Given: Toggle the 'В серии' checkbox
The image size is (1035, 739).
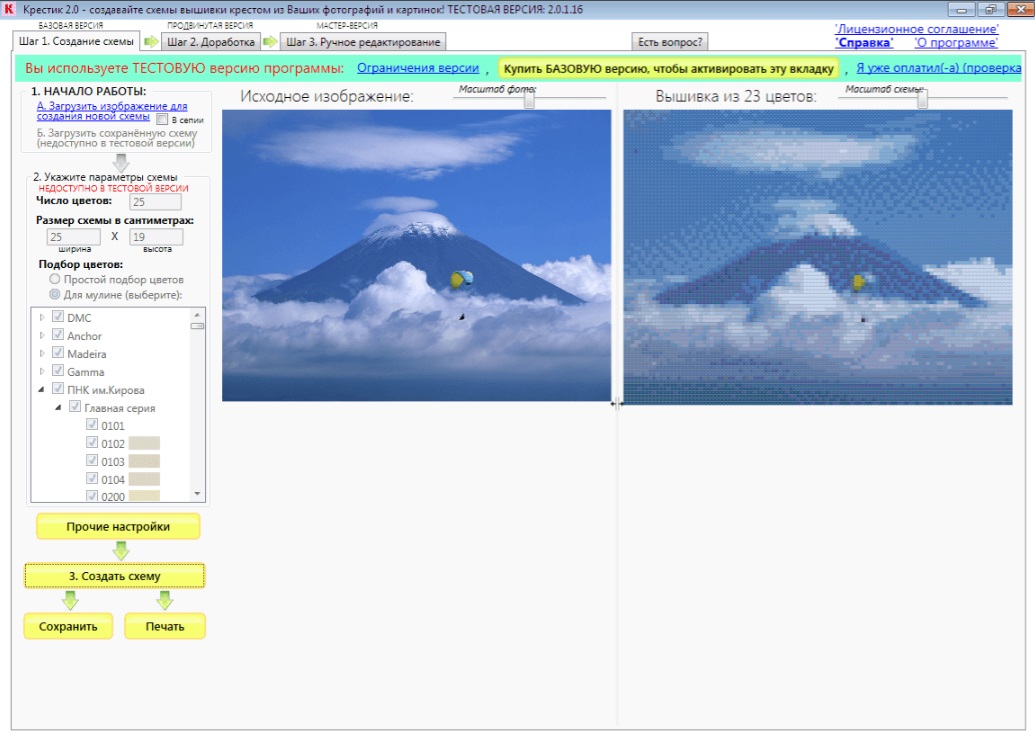Looking at the screenshot, I should (162, 119).
